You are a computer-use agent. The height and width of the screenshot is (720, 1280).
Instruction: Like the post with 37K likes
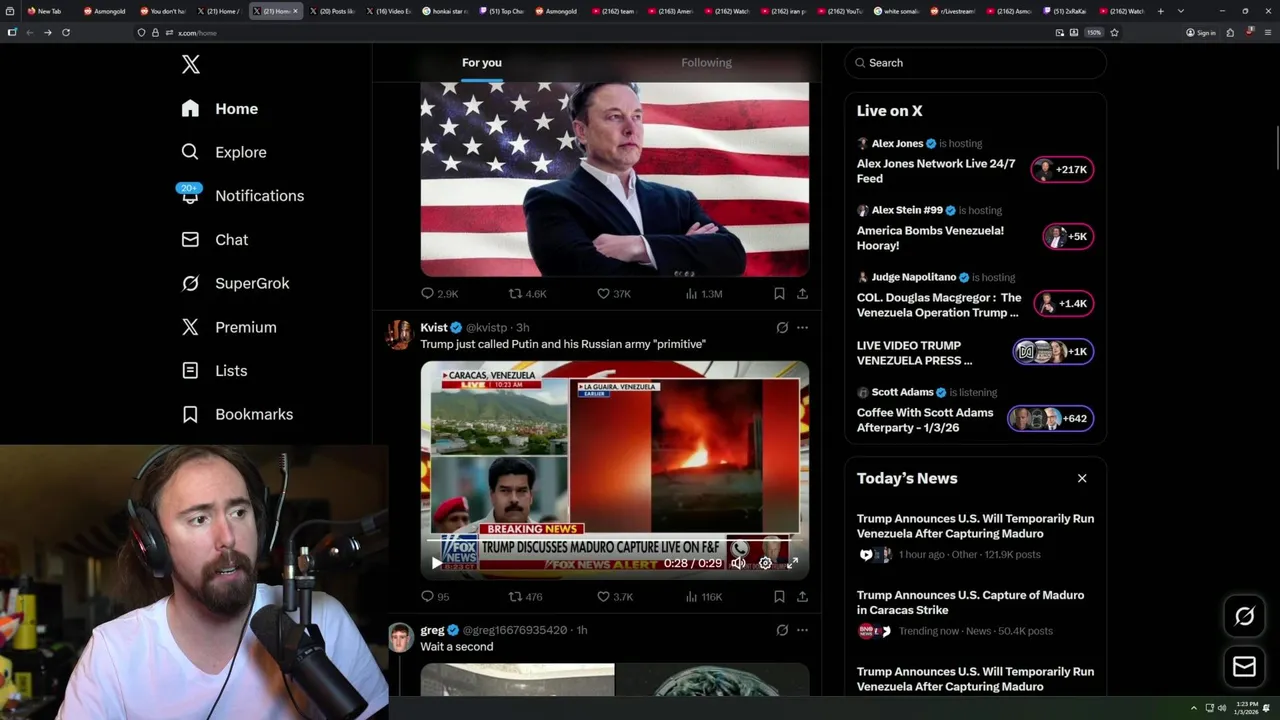pos(614,294)
